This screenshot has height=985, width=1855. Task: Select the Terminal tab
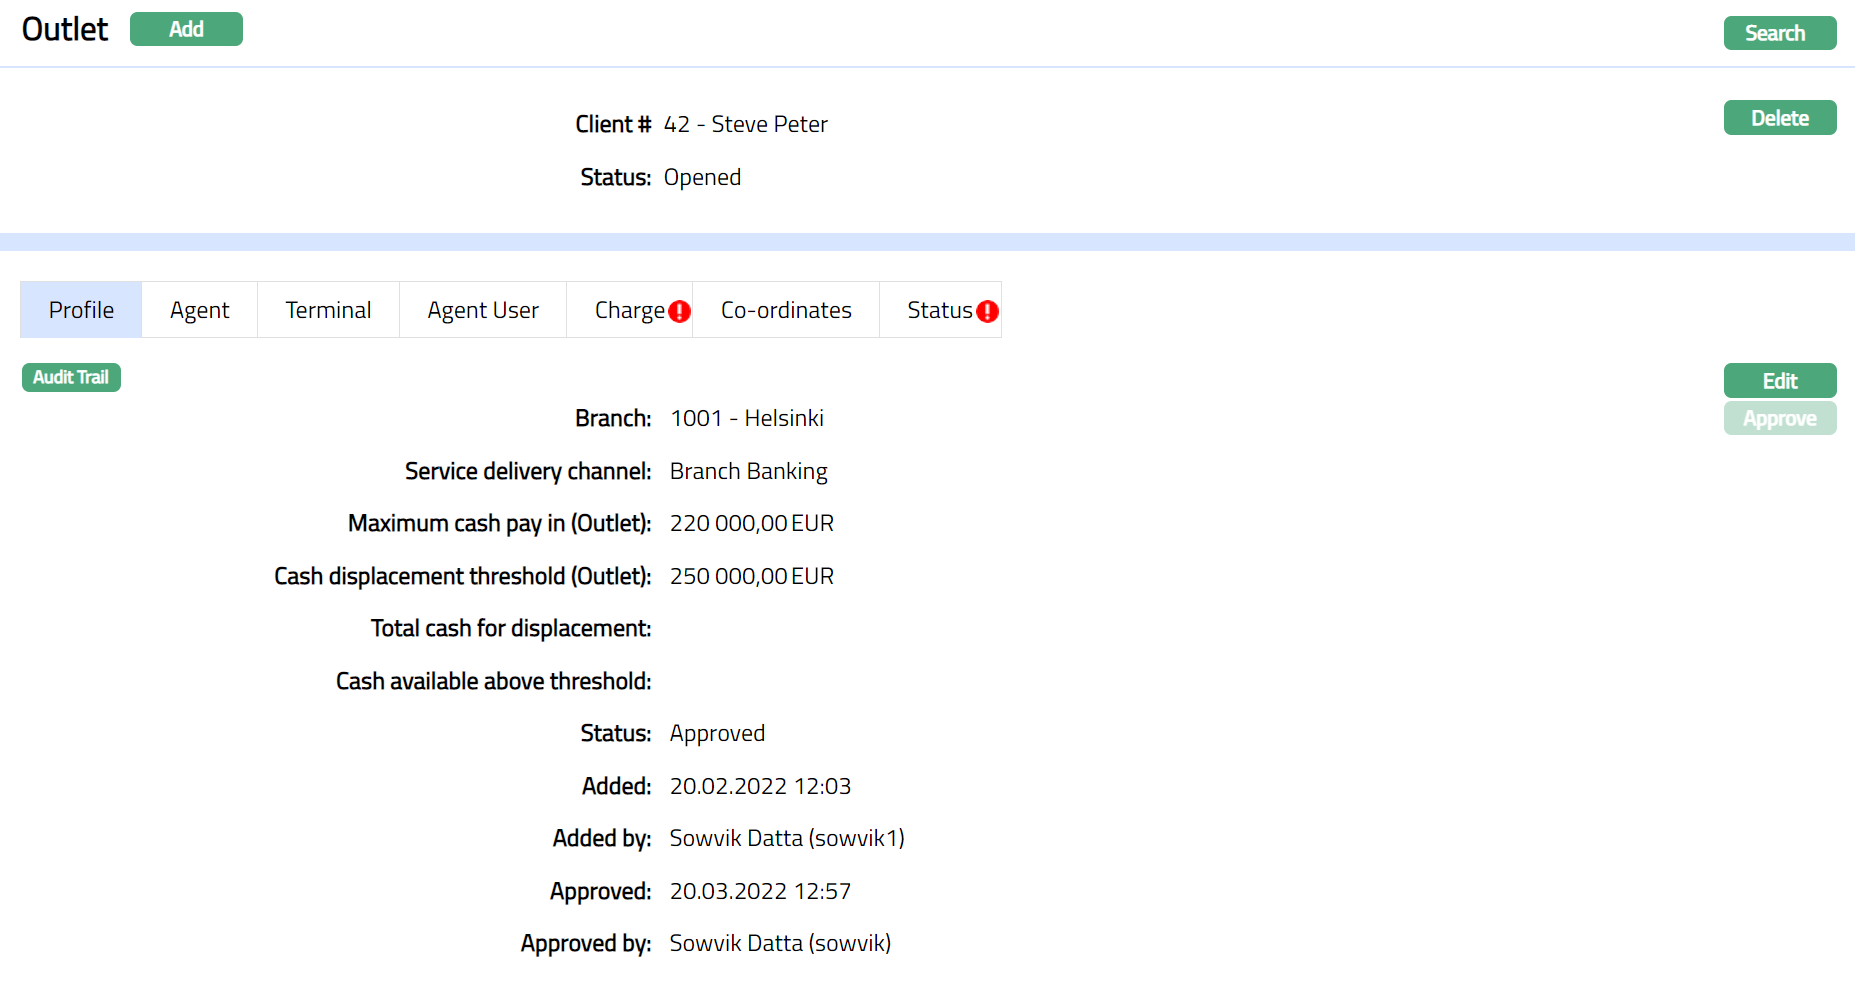(328, 311)
